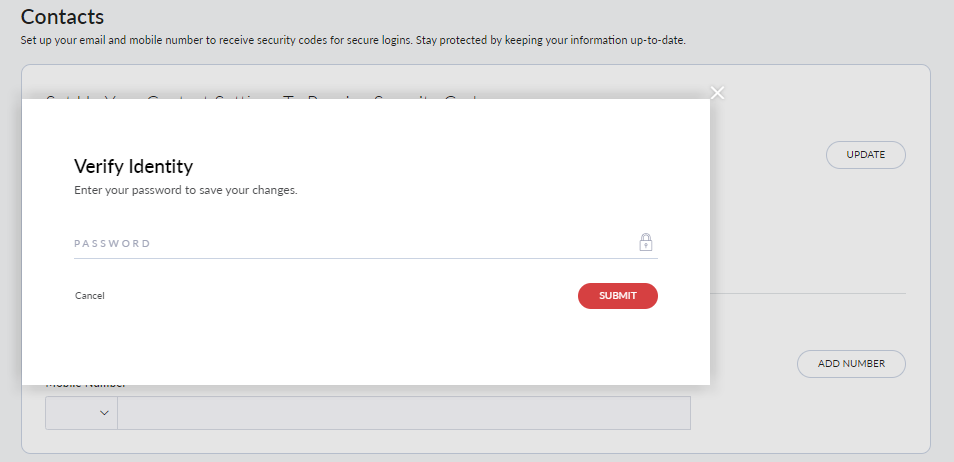954x462 pixels.
Task: Close the Verify Identity dialog with the X
Action: point(717,93)
